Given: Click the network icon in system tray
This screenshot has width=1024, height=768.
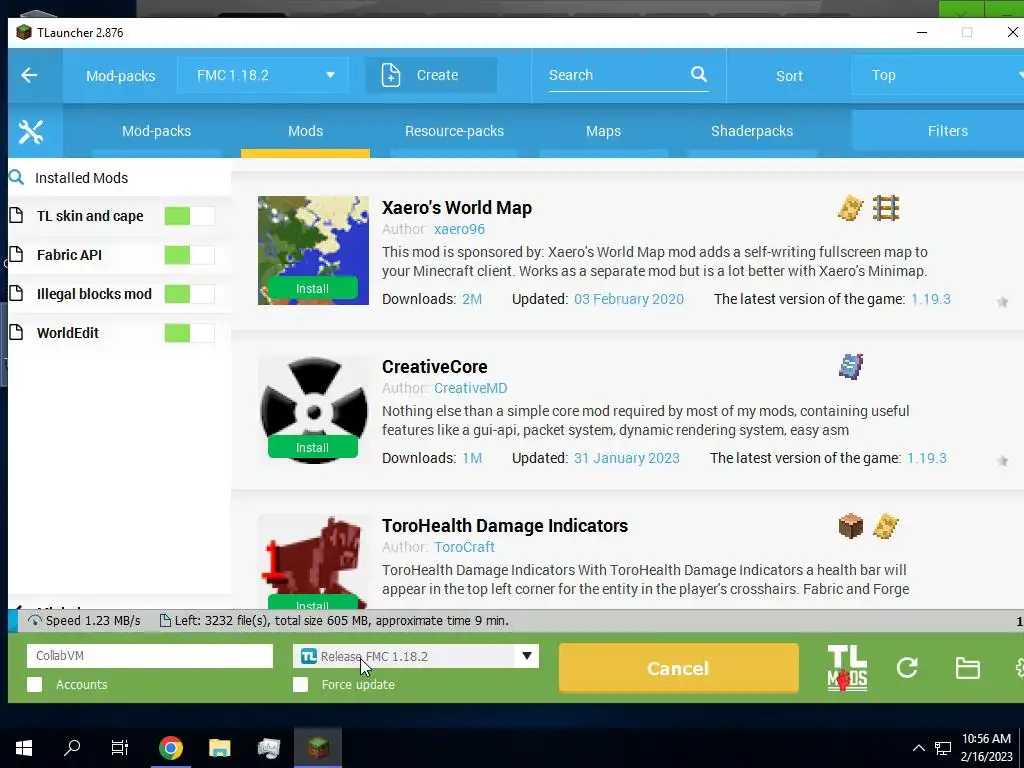Looking at the screenshot, I should (x=942, y=748).
